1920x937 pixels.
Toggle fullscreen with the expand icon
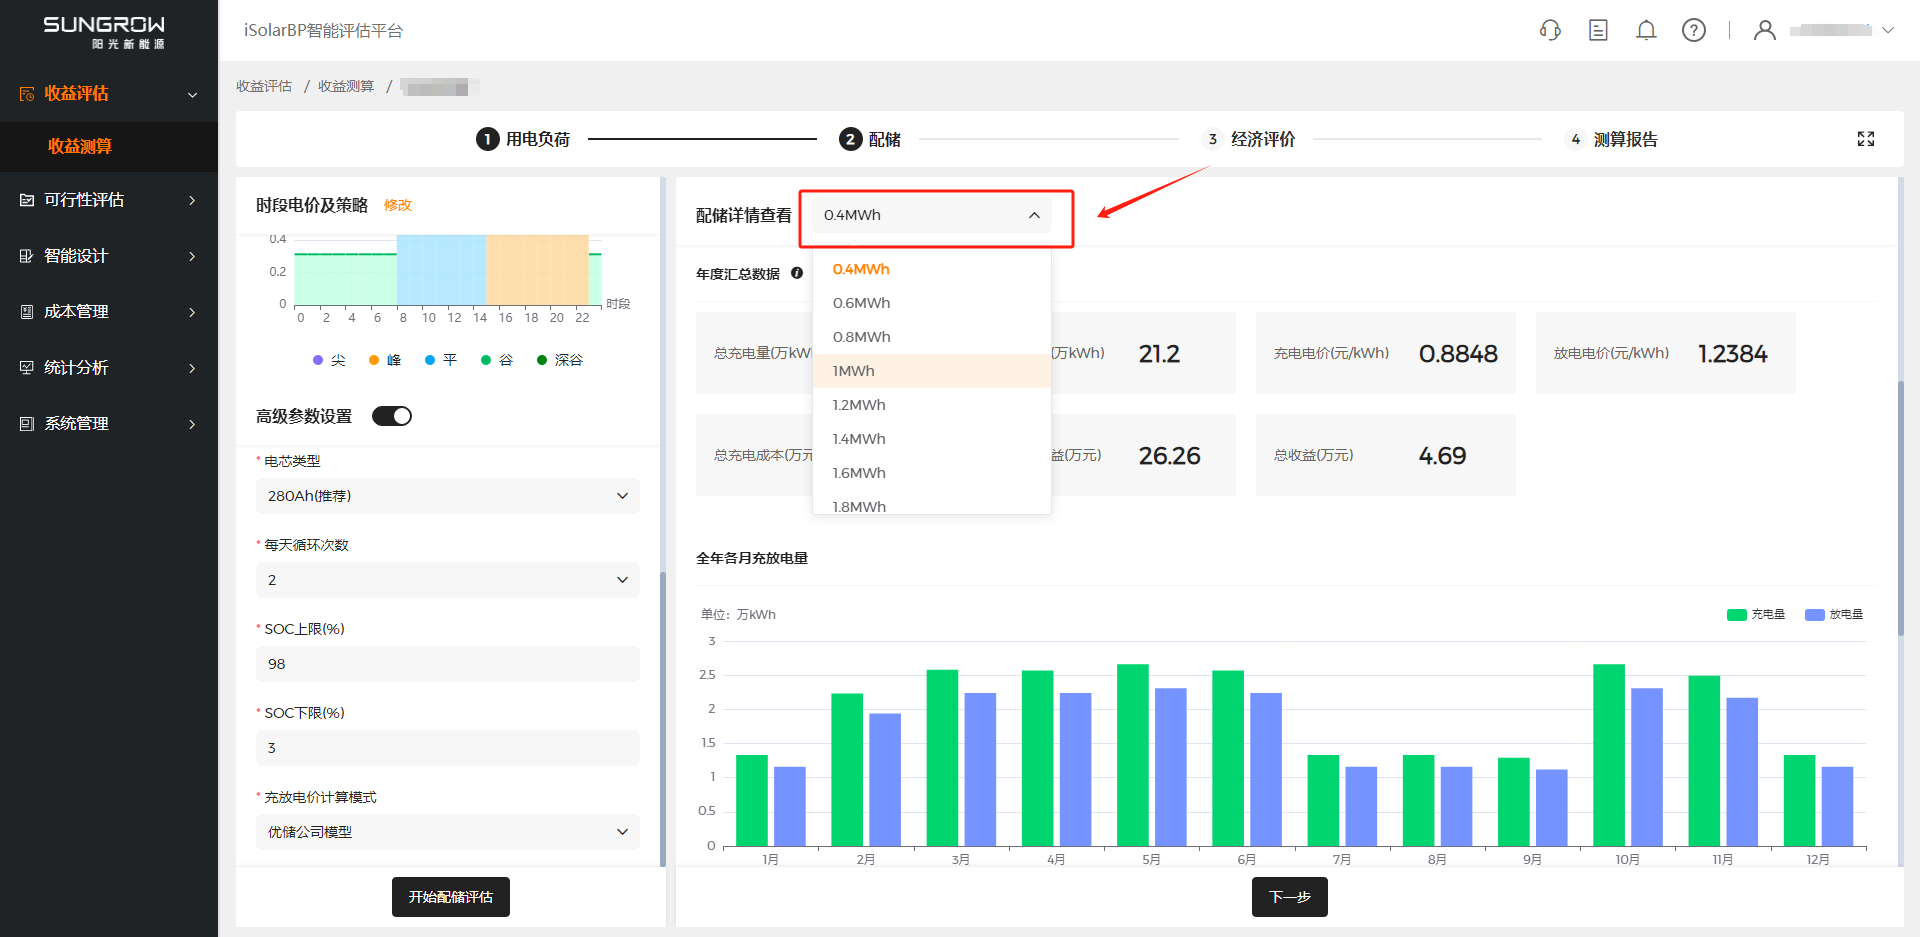pos(1866,139)
